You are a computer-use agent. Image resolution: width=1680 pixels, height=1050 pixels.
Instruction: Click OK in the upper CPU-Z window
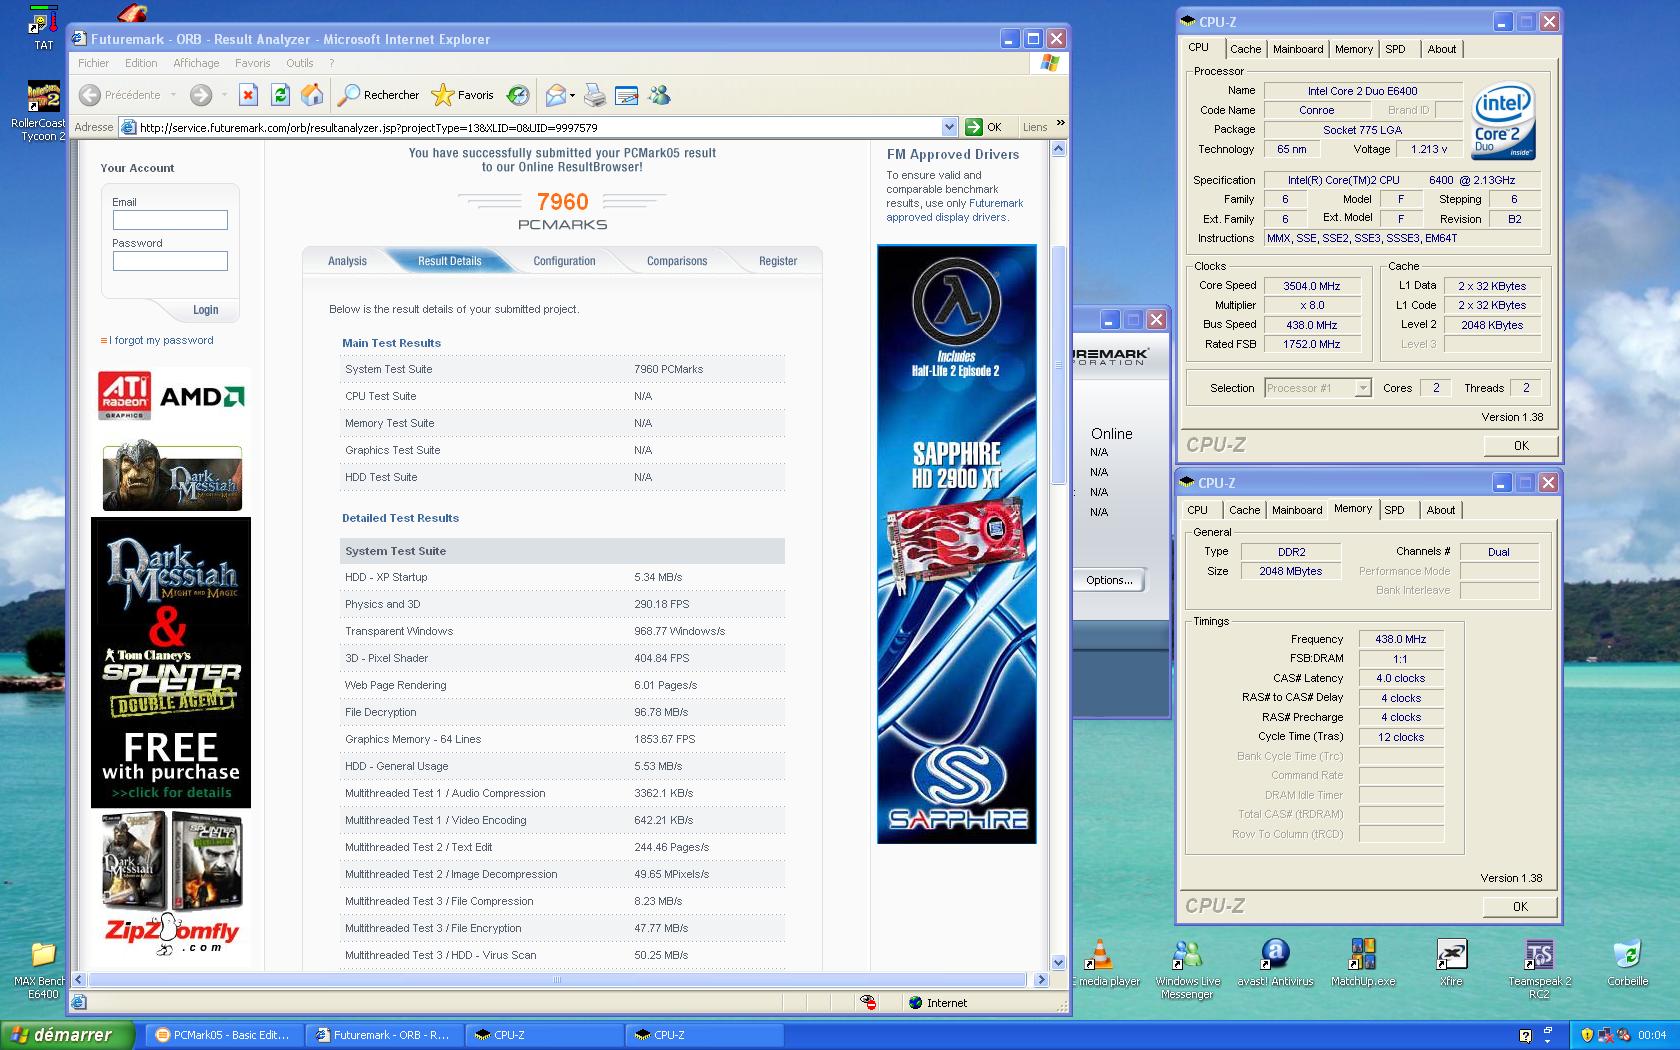click(1521, 446)
